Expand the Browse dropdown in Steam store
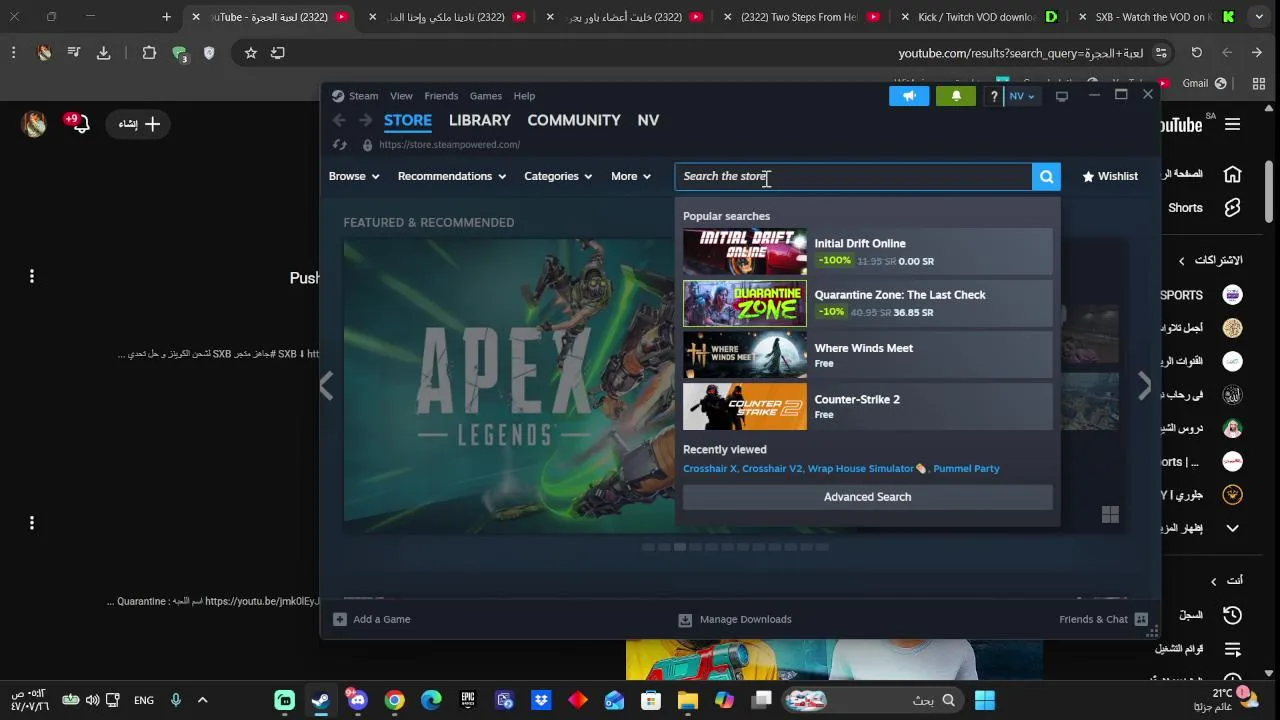1280x720 pixels. tap(354, 176)
